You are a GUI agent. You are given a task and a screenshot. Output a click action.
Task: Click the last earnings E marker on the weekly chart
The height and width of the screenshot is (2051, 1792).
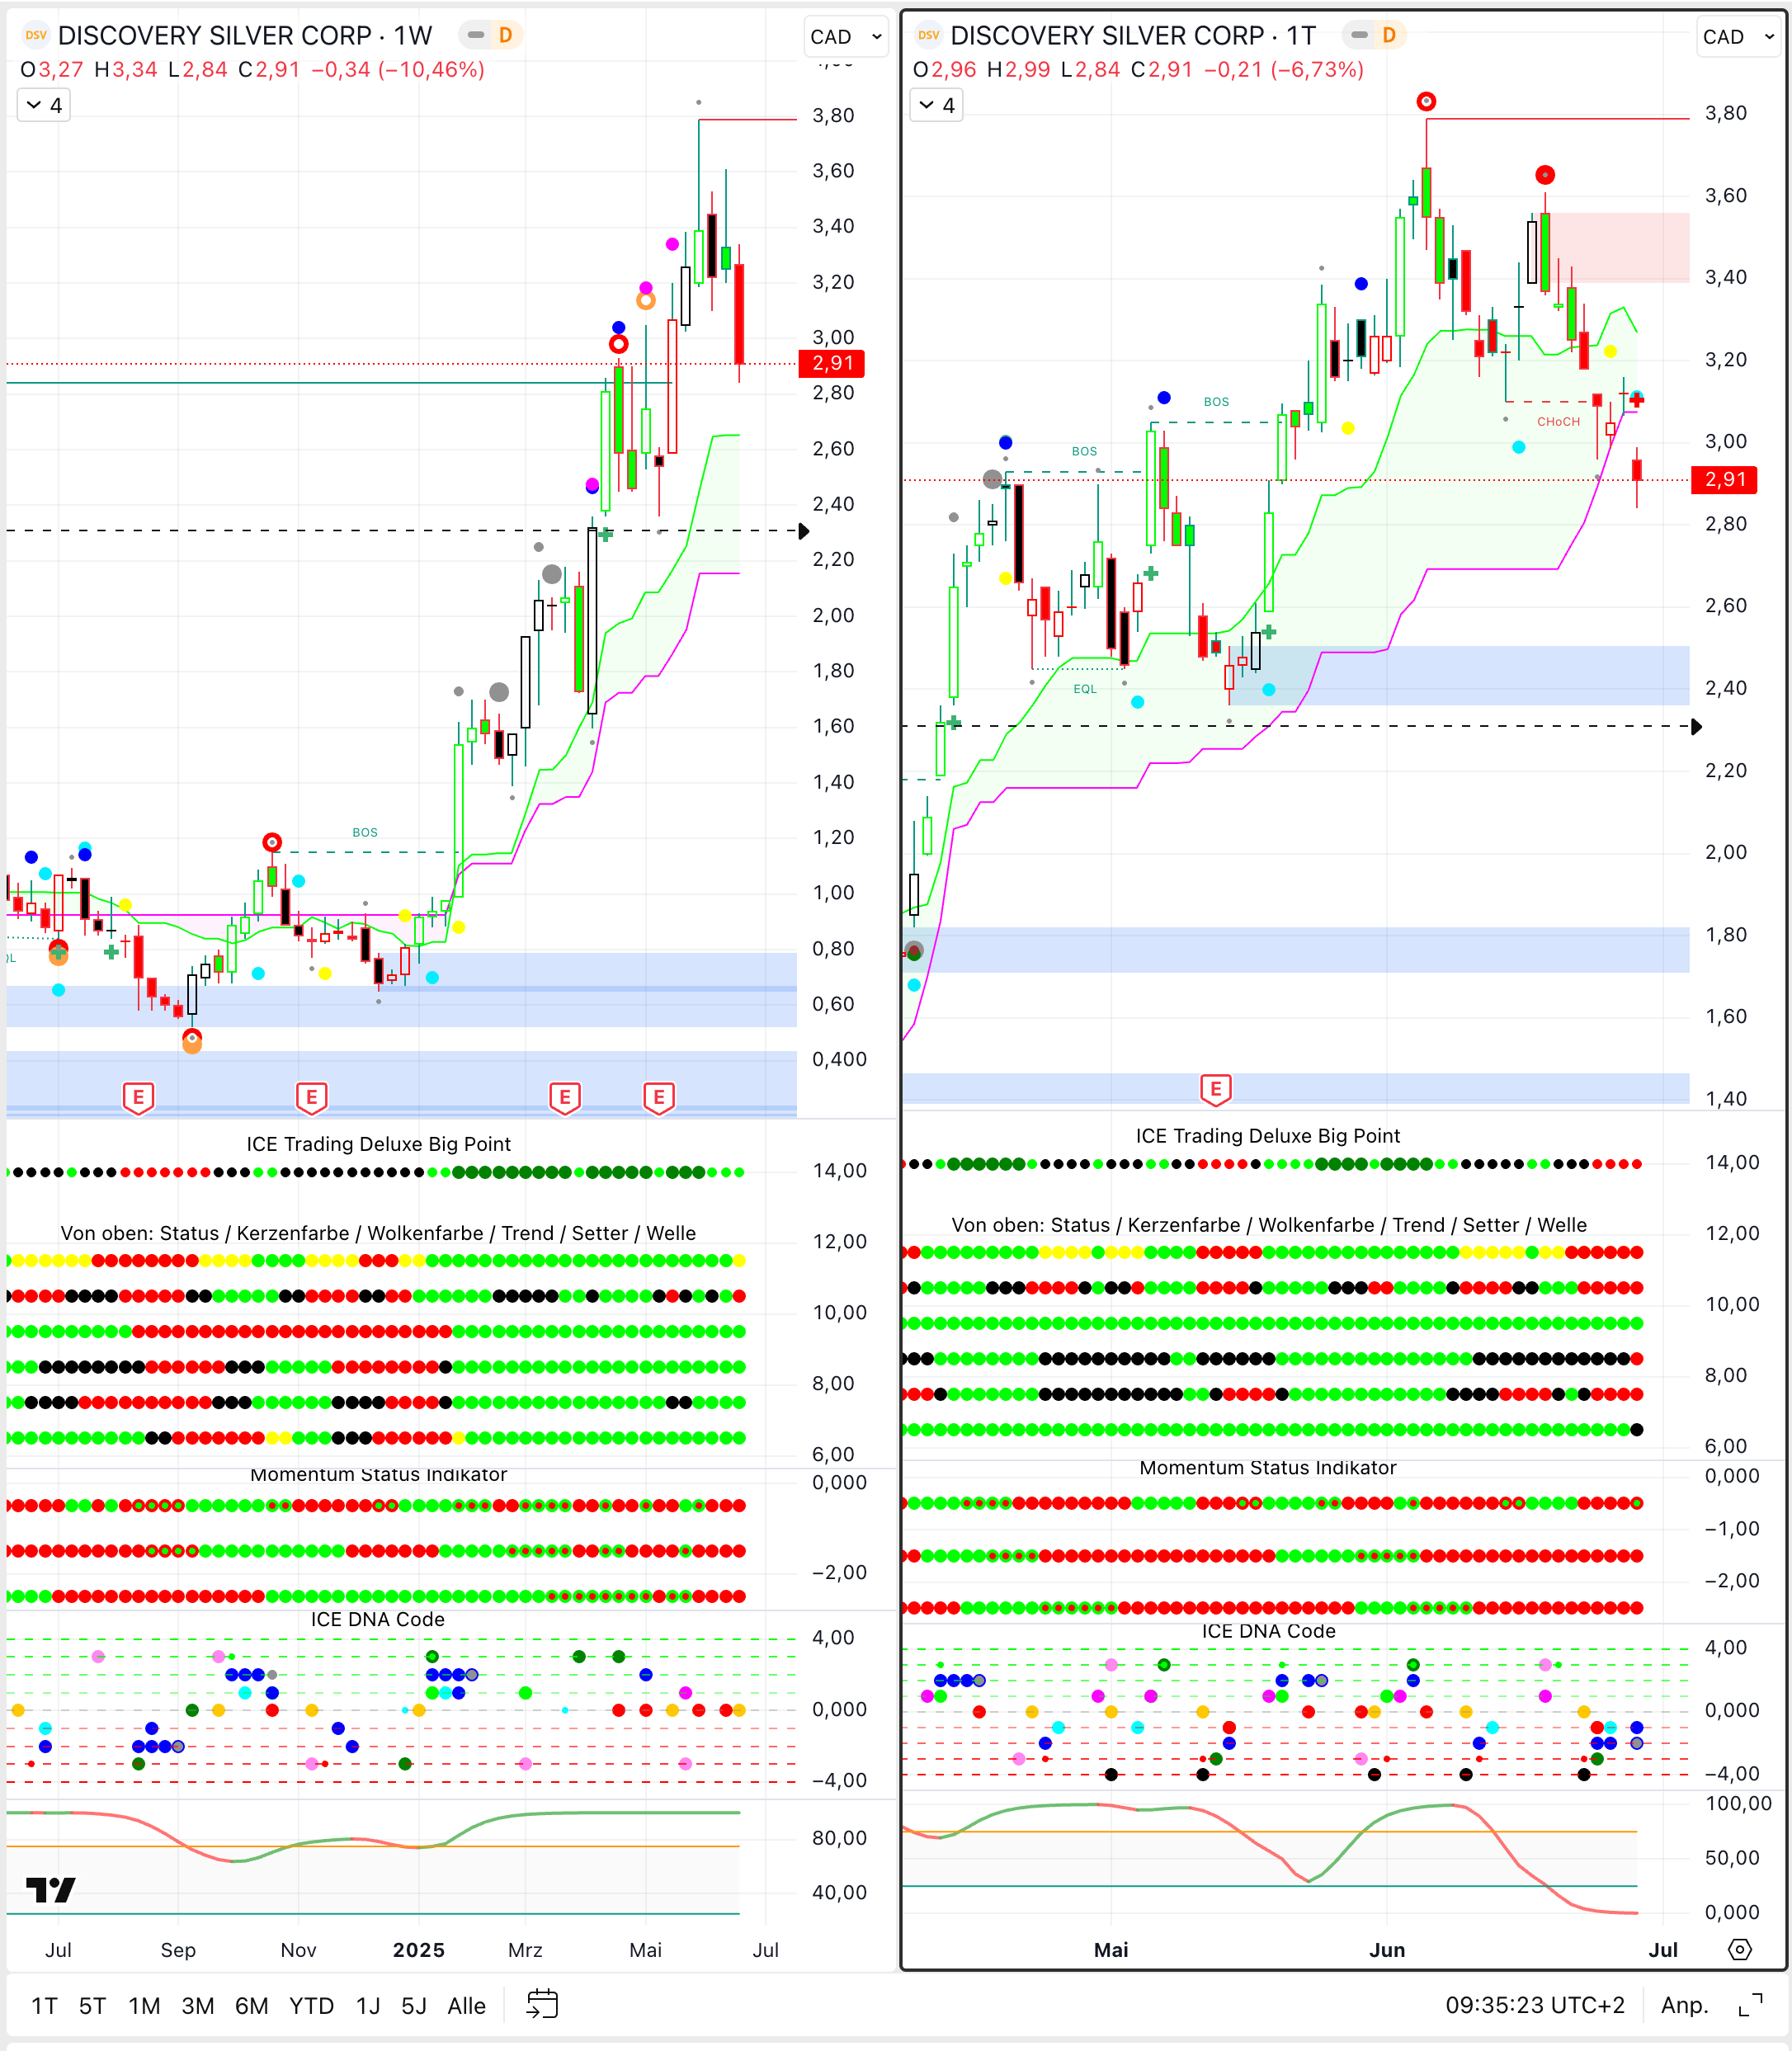pos(658,1097)
